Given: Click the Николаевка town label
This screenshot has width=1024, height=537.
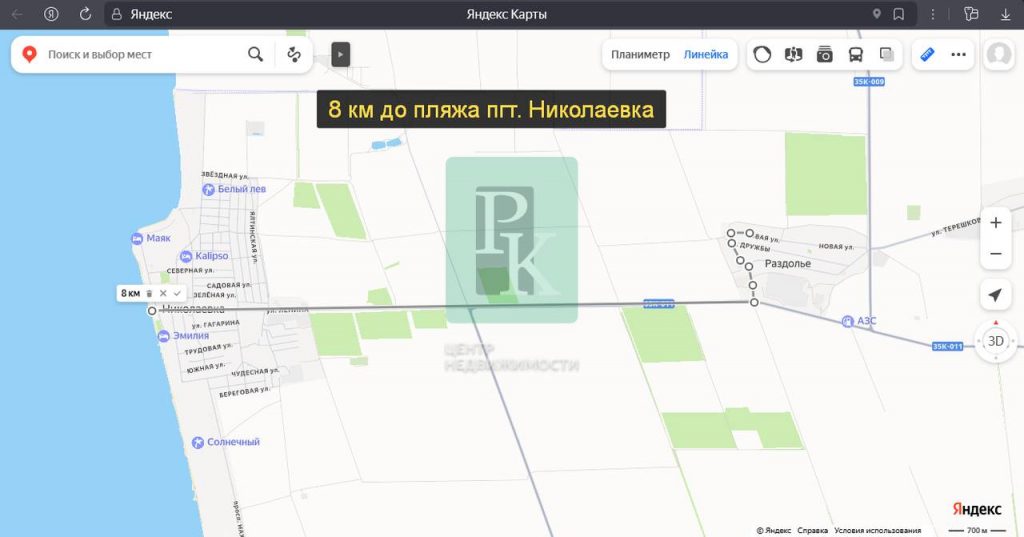Looking at the screenshot, I should click(193, 309).
